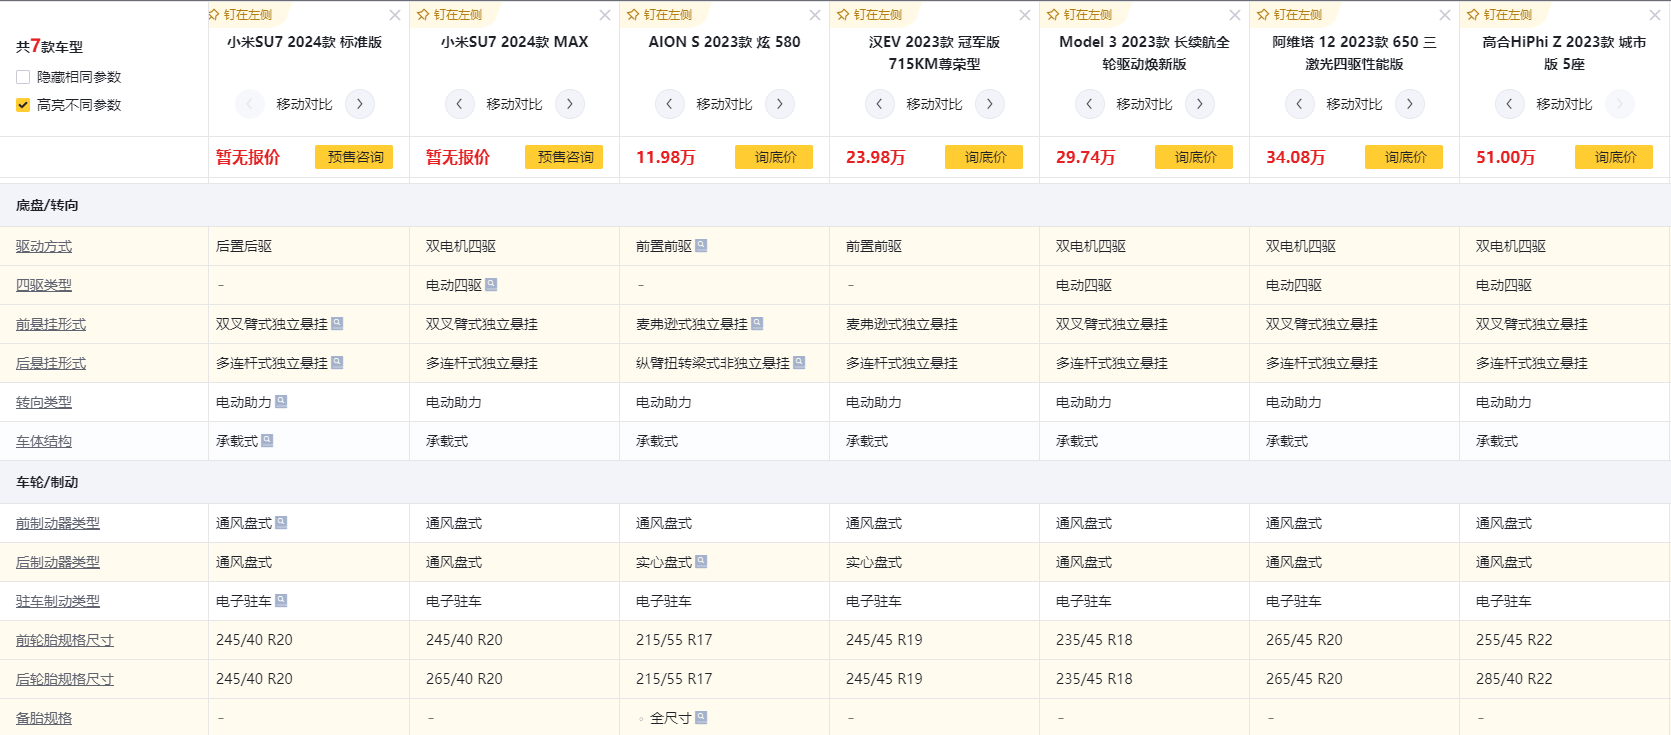The height and width of the screenshot is (735, 1671).
Task: Remove Model 3 from comparison
Action: click(x=1235, y=15)
